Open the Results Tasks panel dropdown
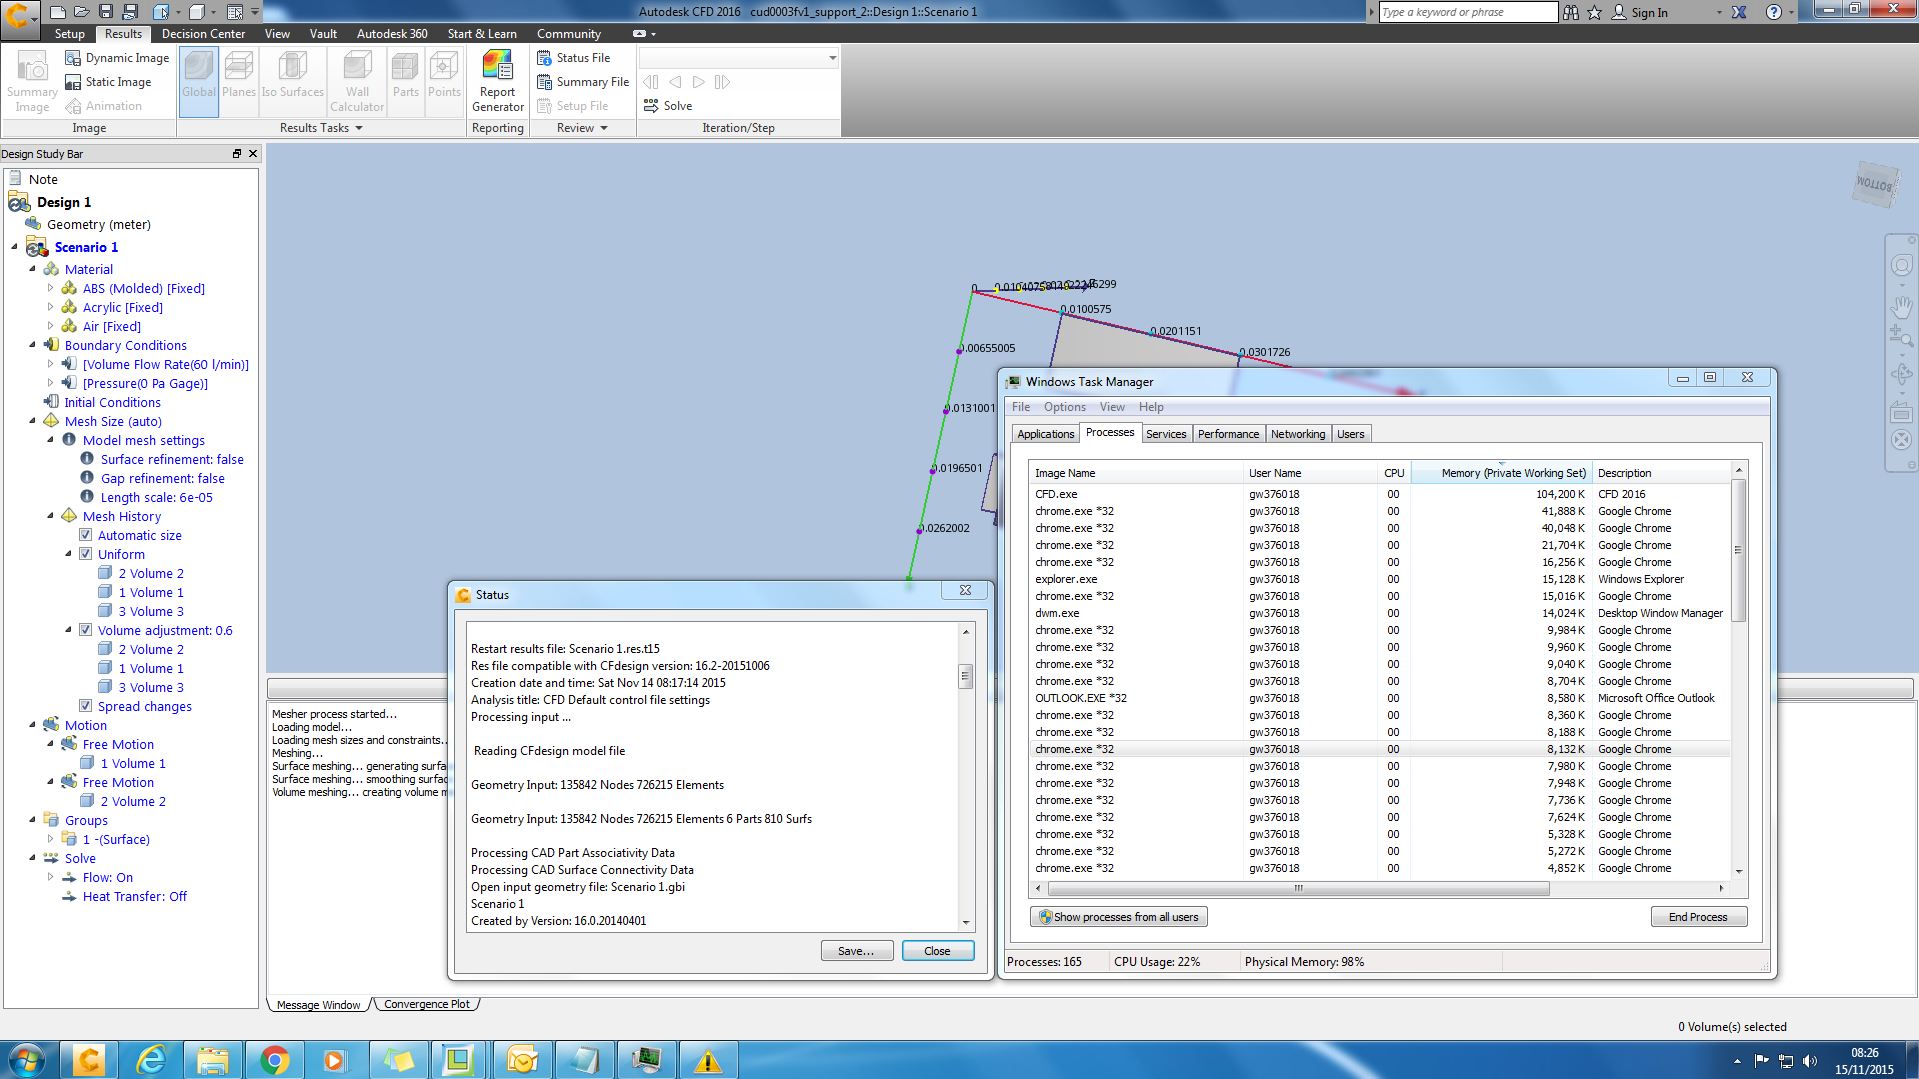1919x1079 pixels. coord(321,128)
